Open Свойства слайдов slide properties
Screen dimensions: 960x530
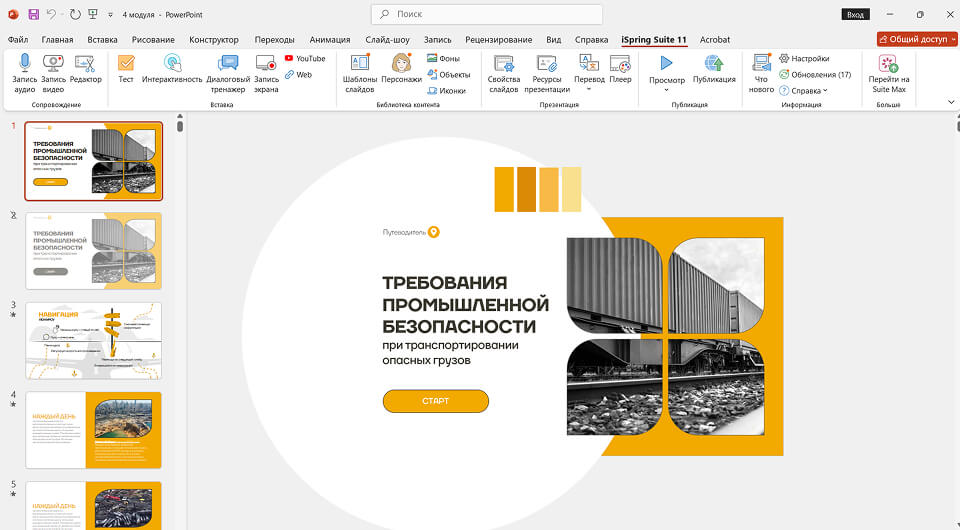[504, 64]
